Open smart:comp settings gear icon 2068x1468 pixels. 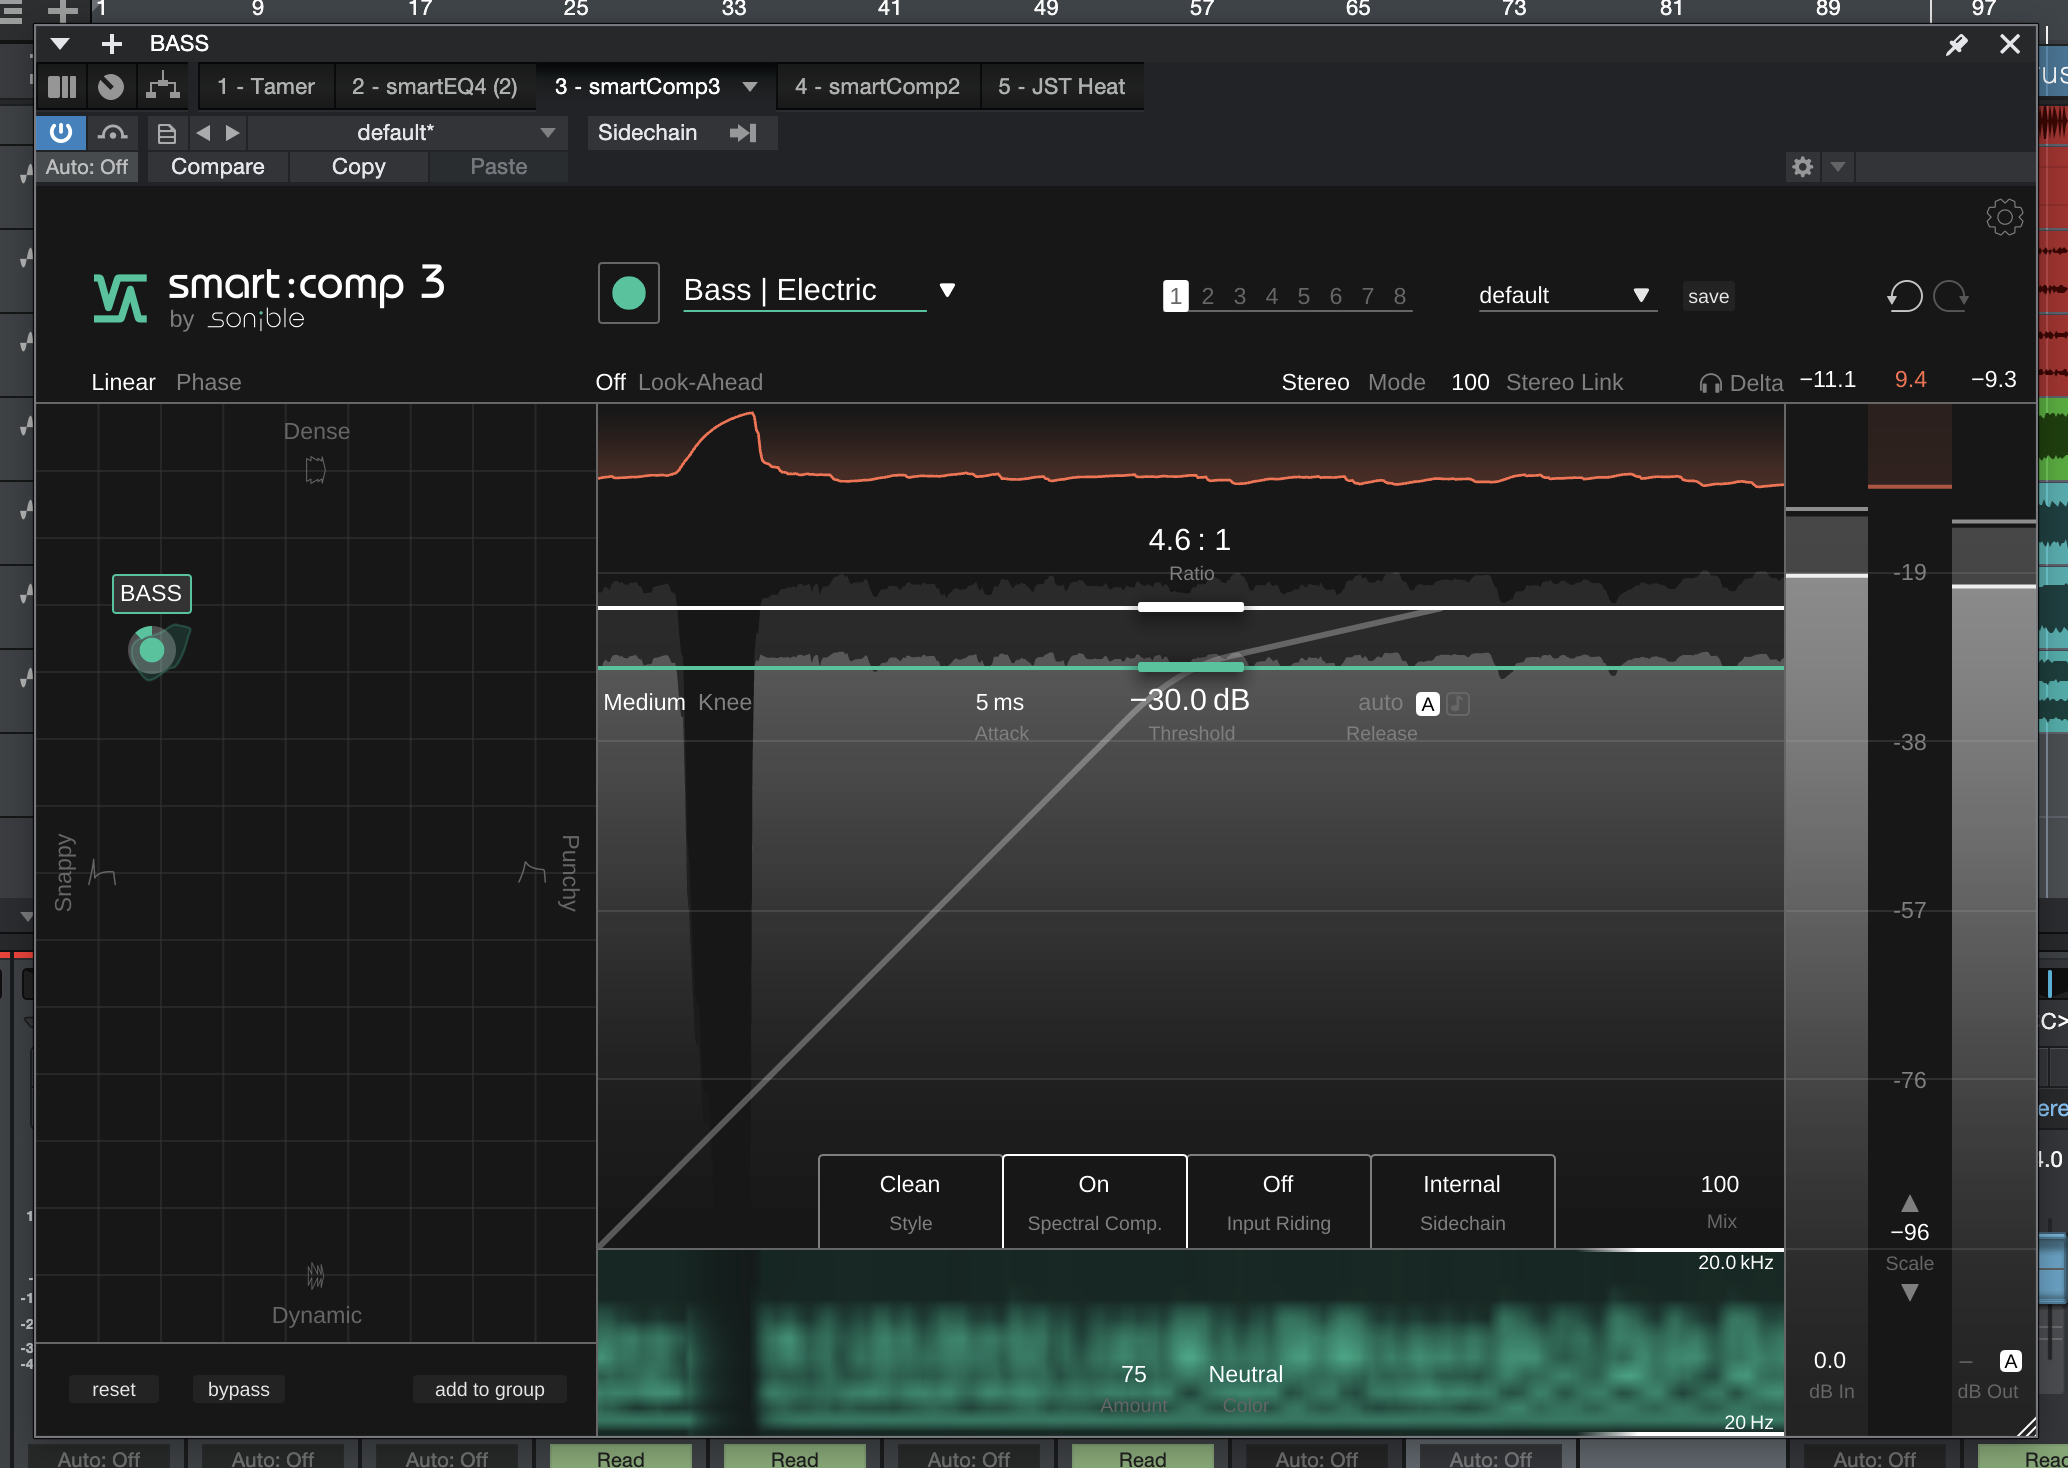2004,217
